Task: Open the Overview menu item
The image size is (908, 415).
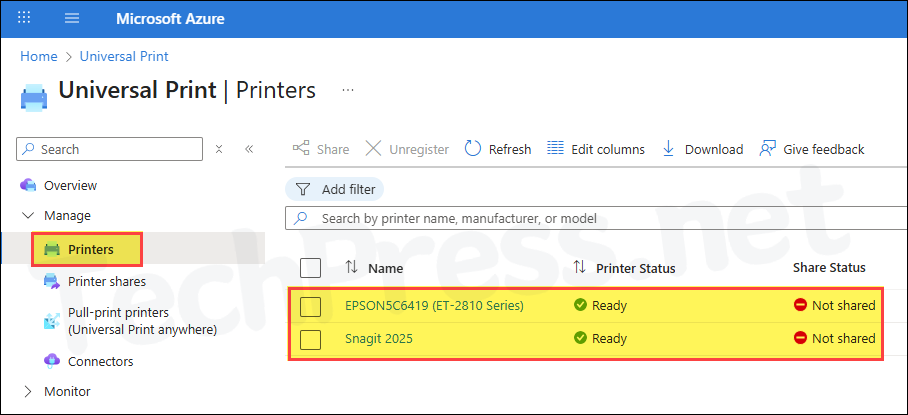Action: tap(71, 186)
